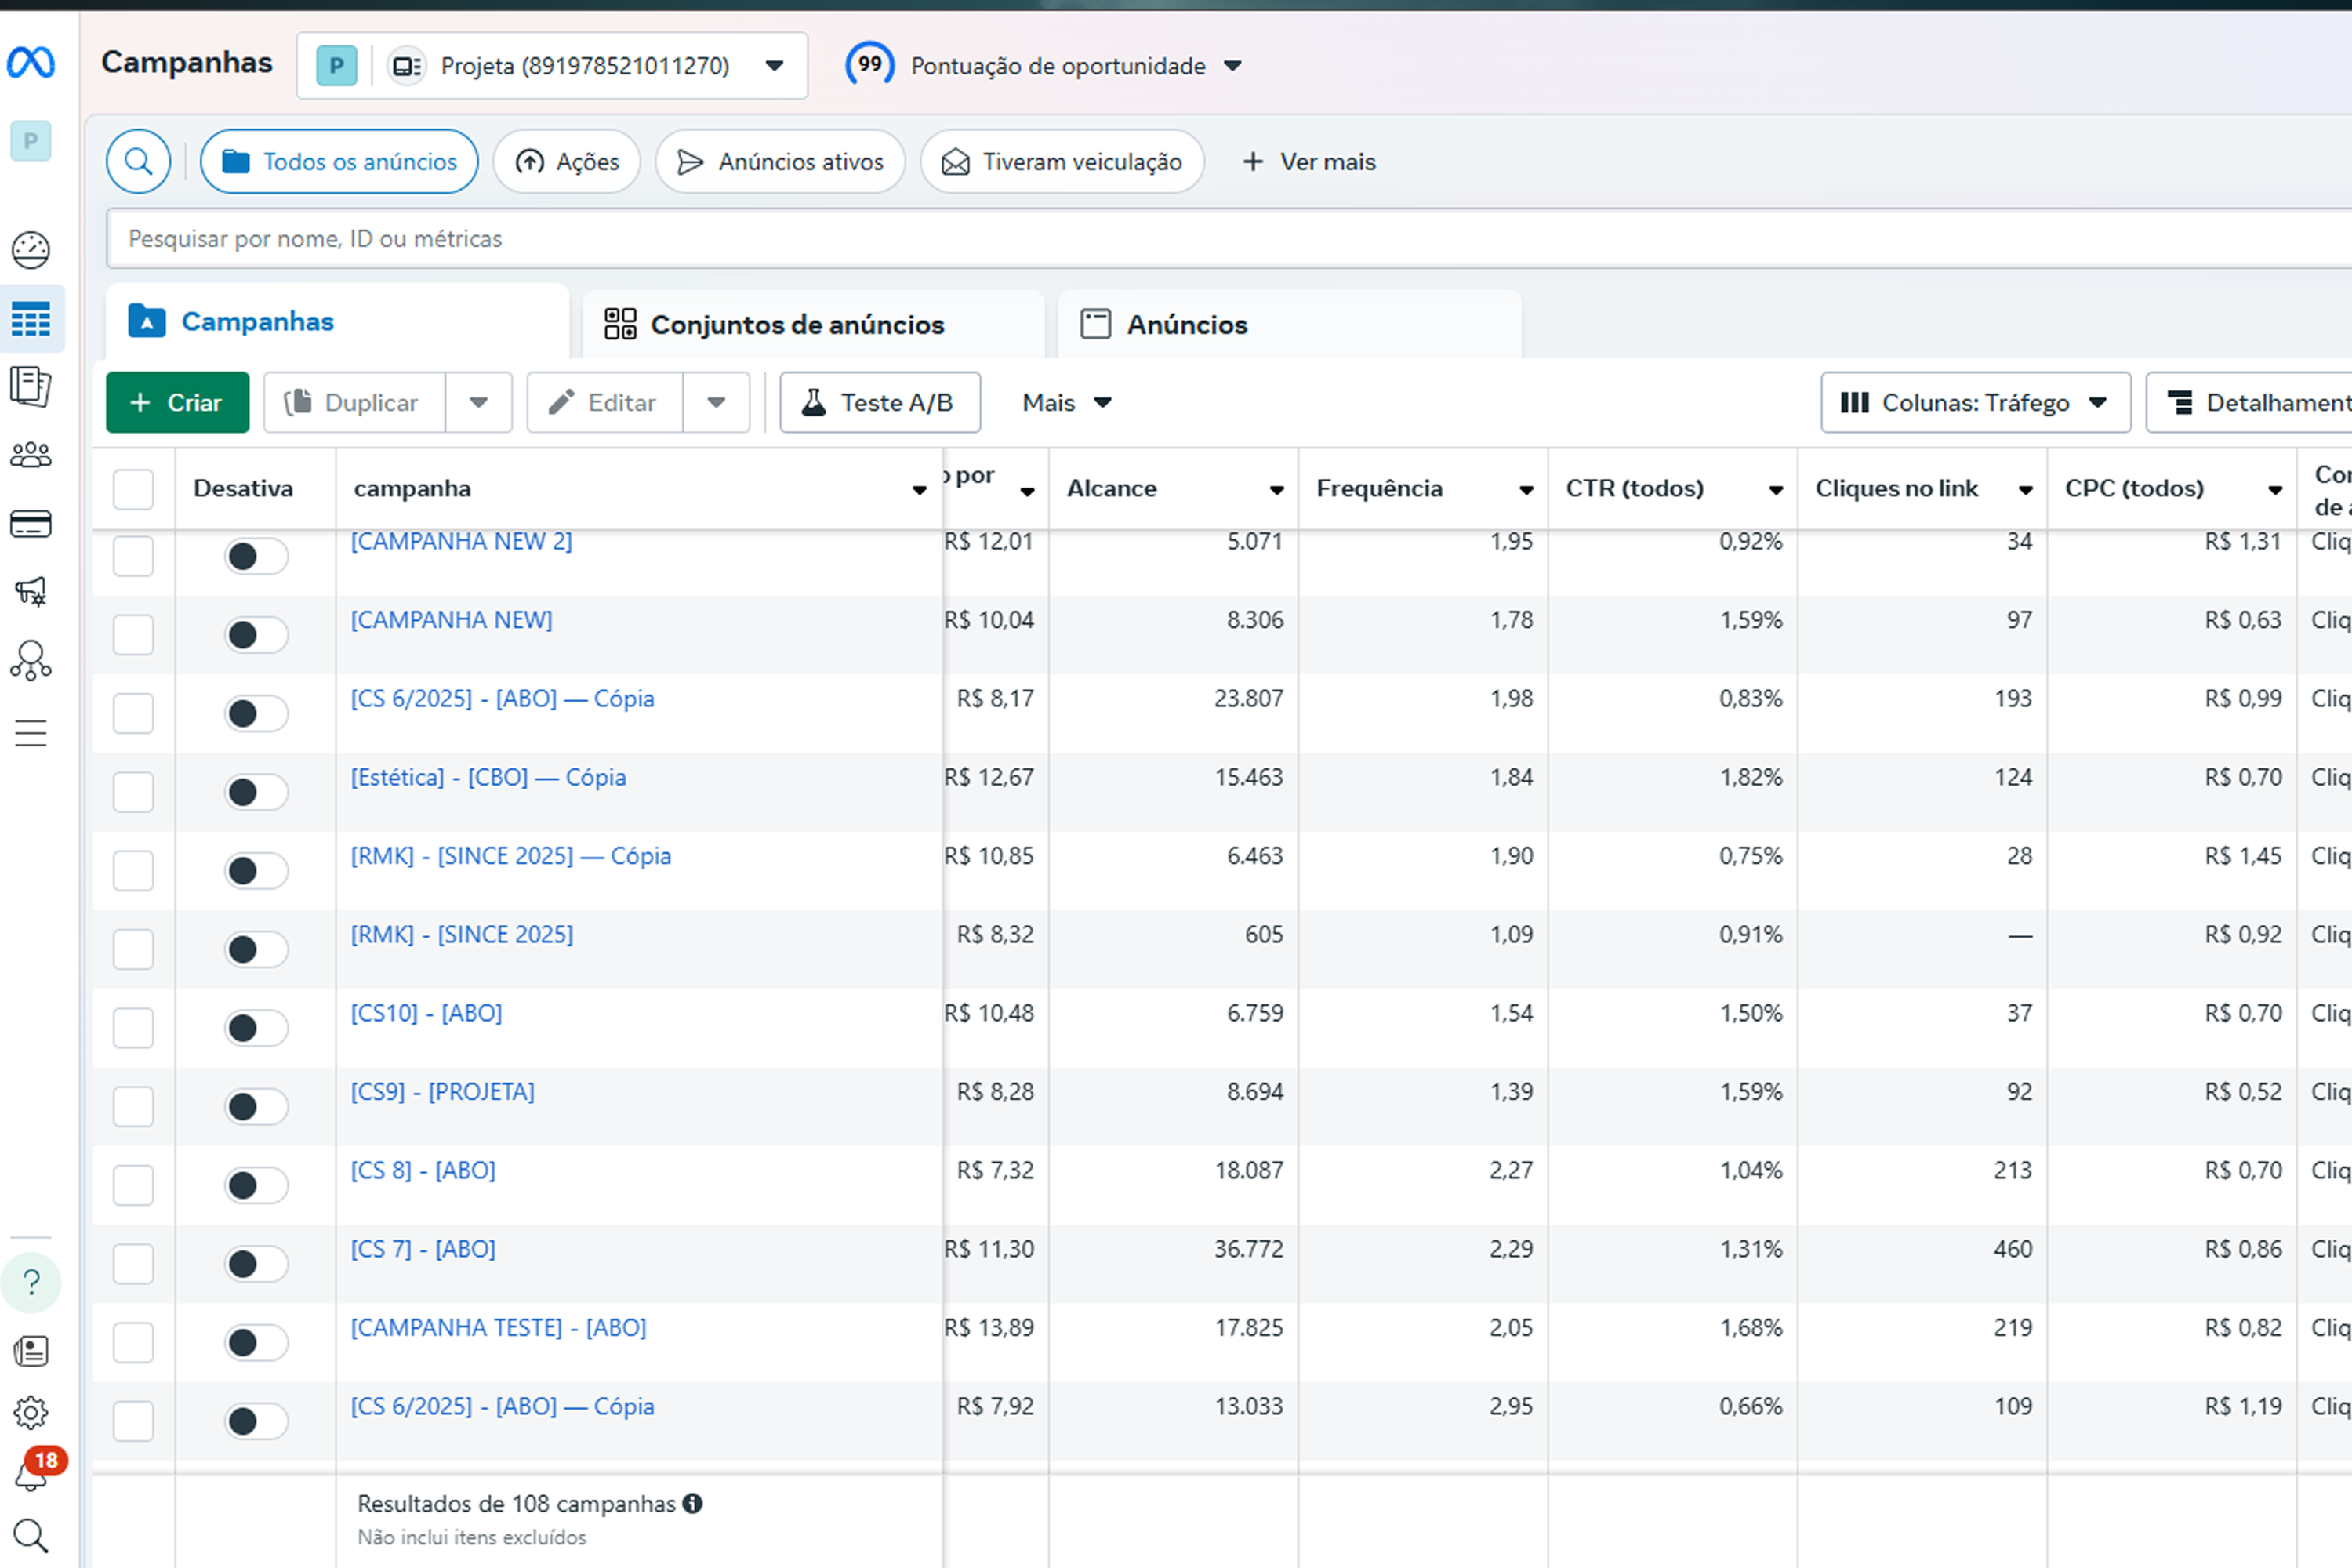Open All tools hamburger menu
2352x1568 pixels.
(x=31, y=733)
